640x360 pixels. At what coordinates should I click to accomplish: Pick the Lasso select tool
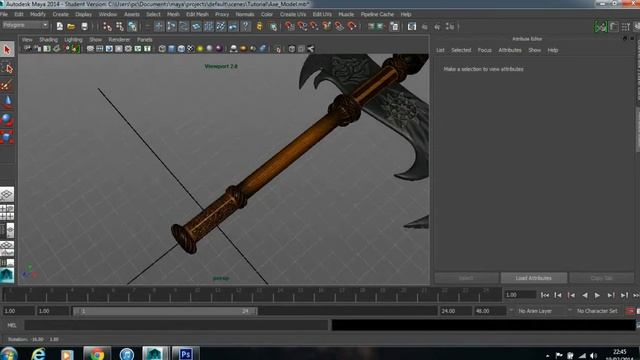pos(7,67)
